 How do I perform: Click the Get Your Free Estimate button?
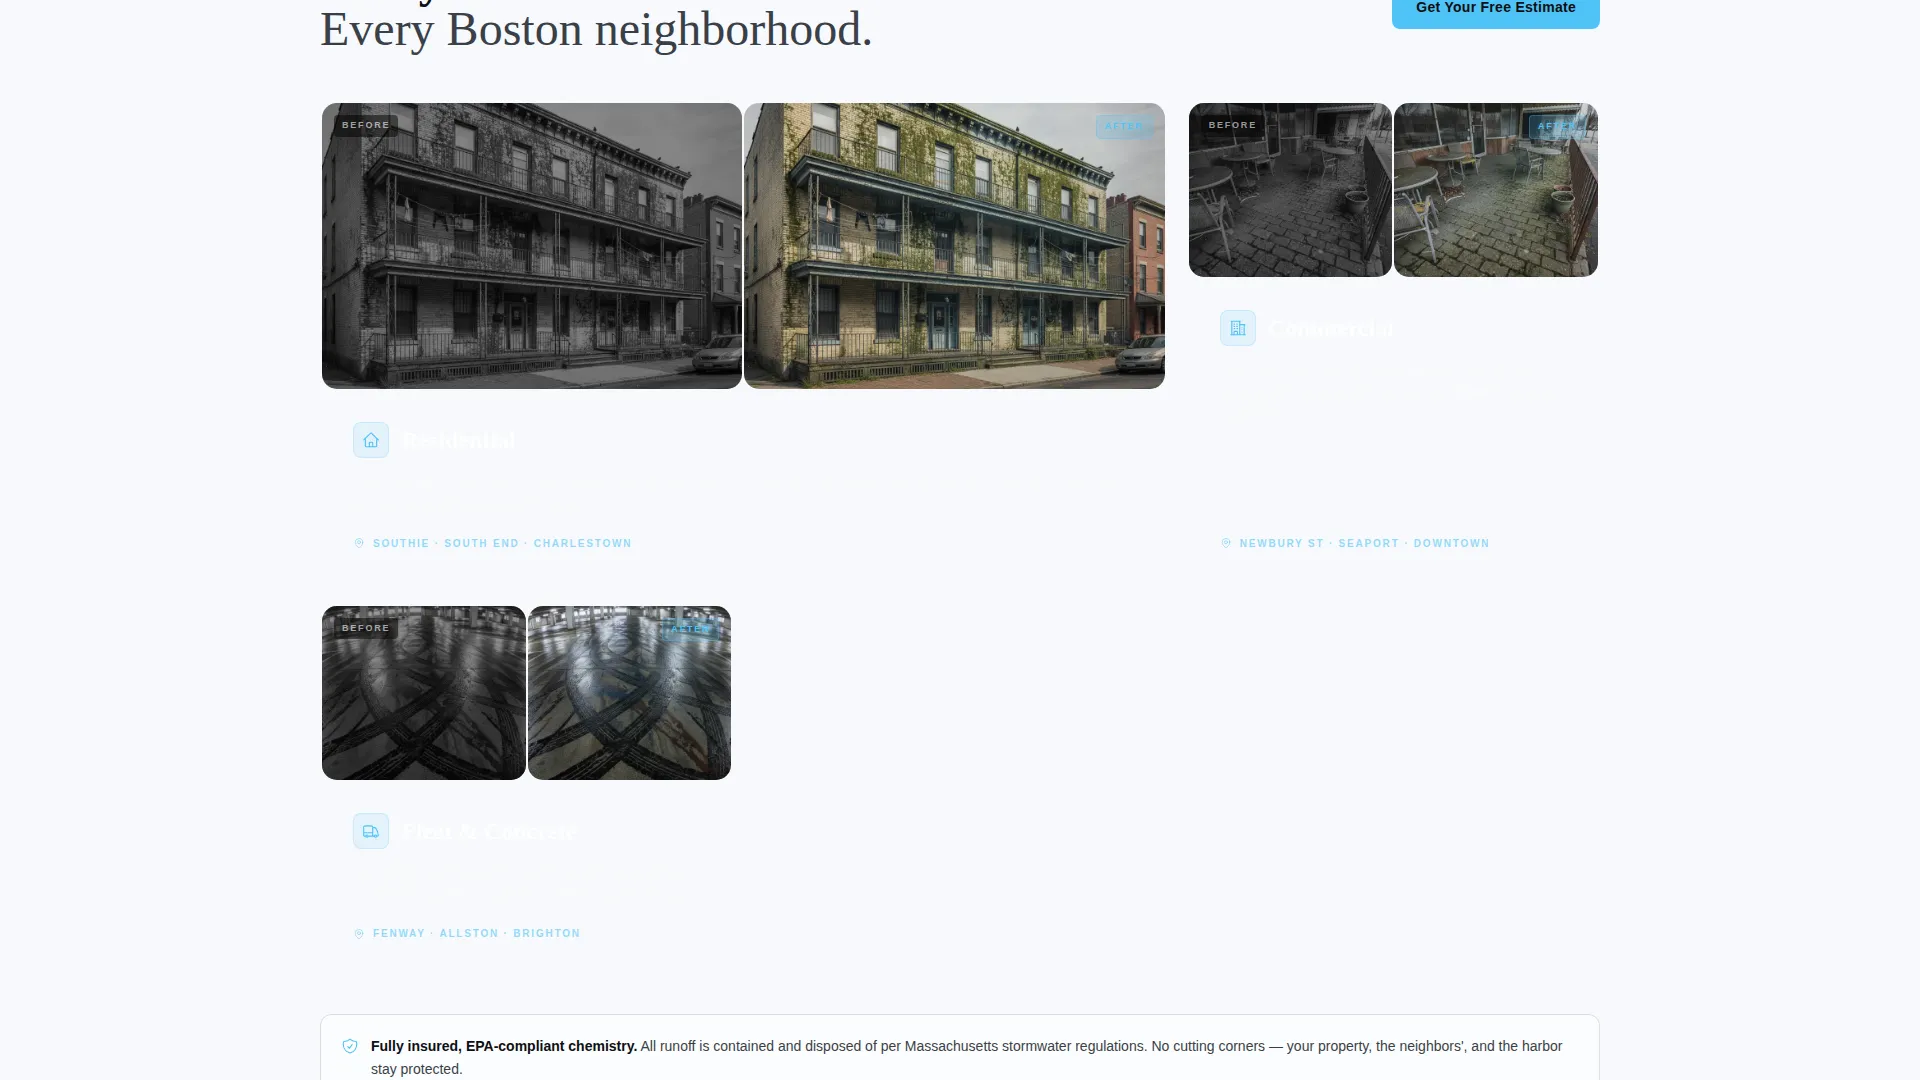(1495, 10)
